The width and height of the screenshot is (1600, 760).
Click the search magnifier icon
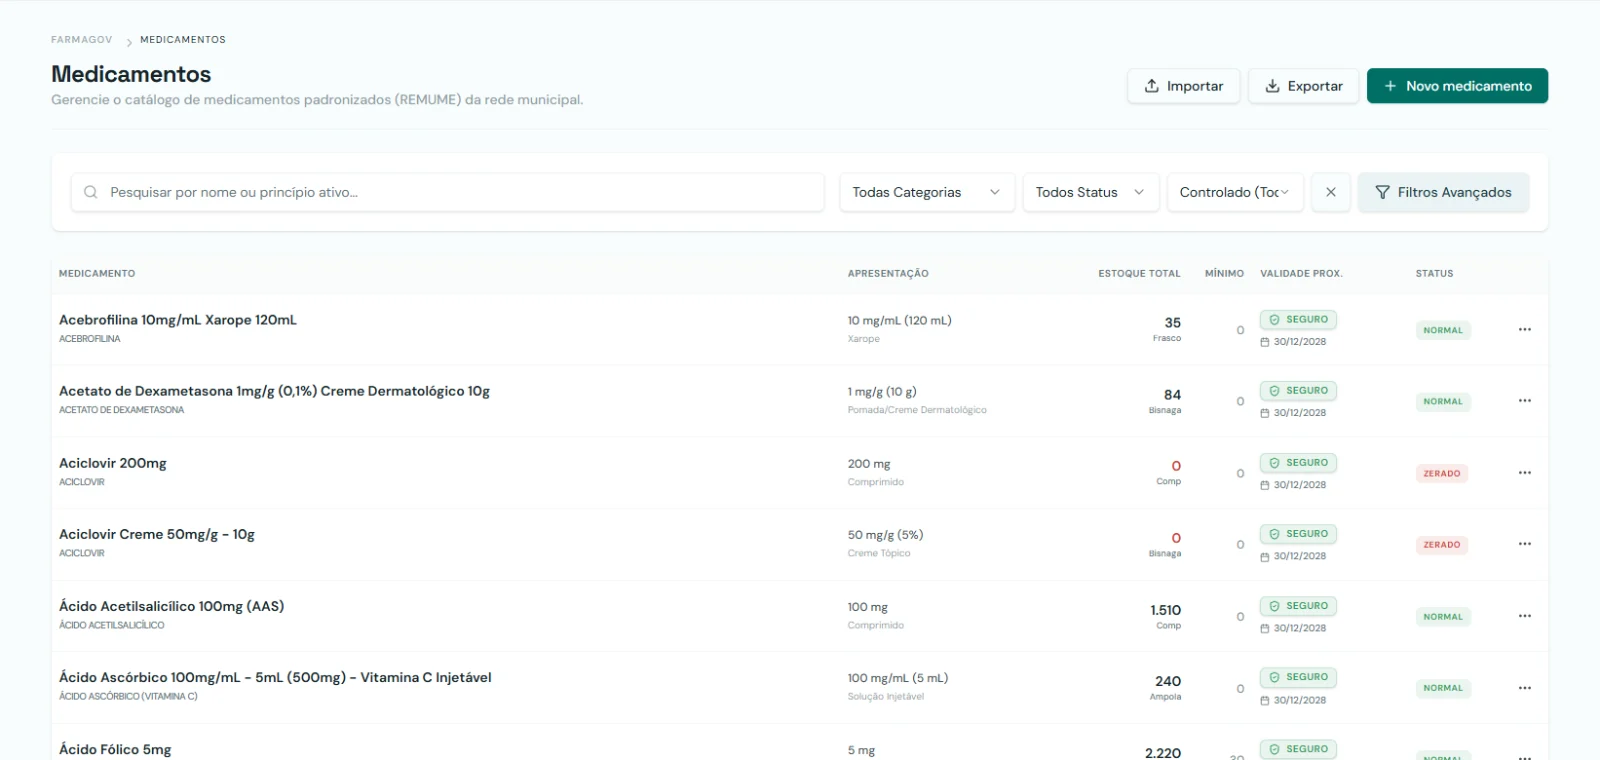point(91,192)
